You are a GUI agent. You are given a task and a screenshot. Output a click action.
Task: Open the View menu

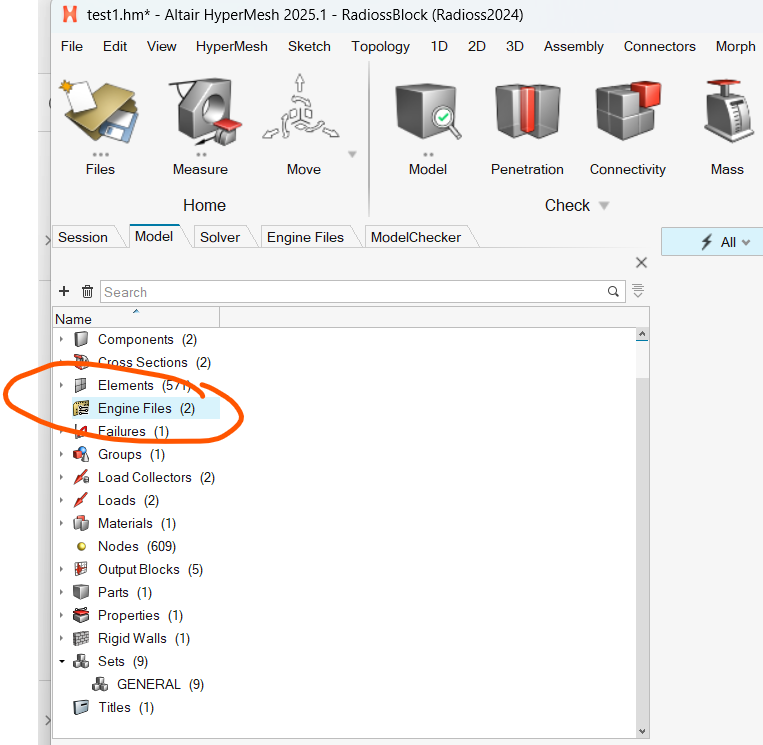(162, 46)
